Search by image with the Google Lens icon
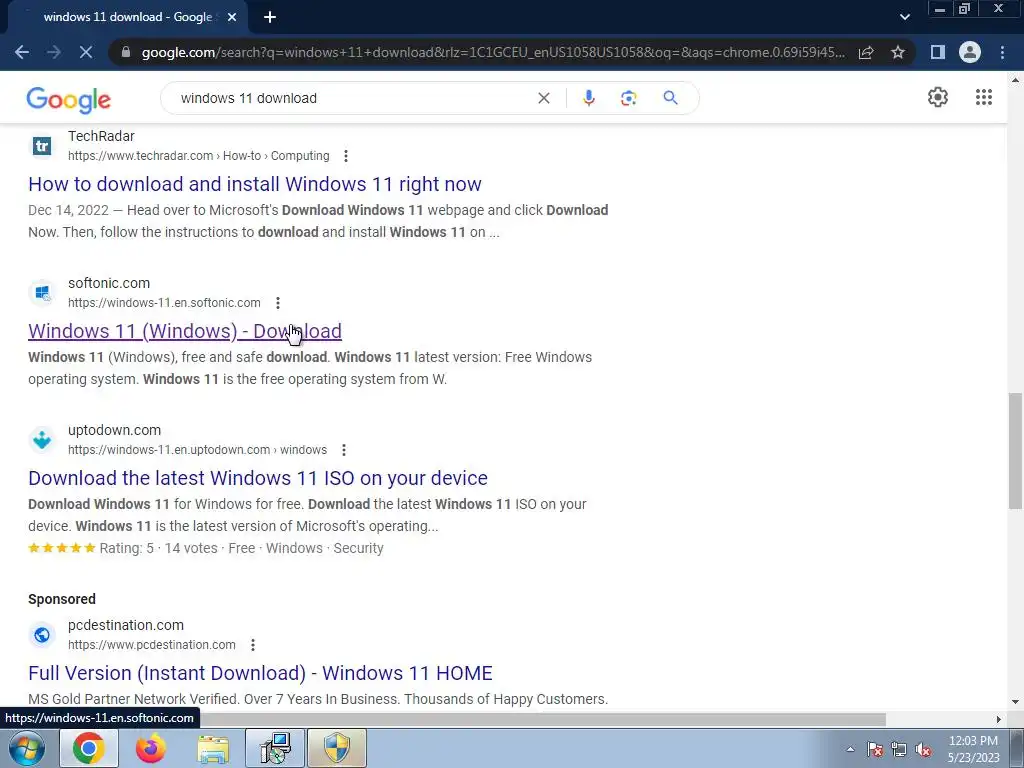The height and width of the screenshot is (768, 1024). click(x=628, y=98)
